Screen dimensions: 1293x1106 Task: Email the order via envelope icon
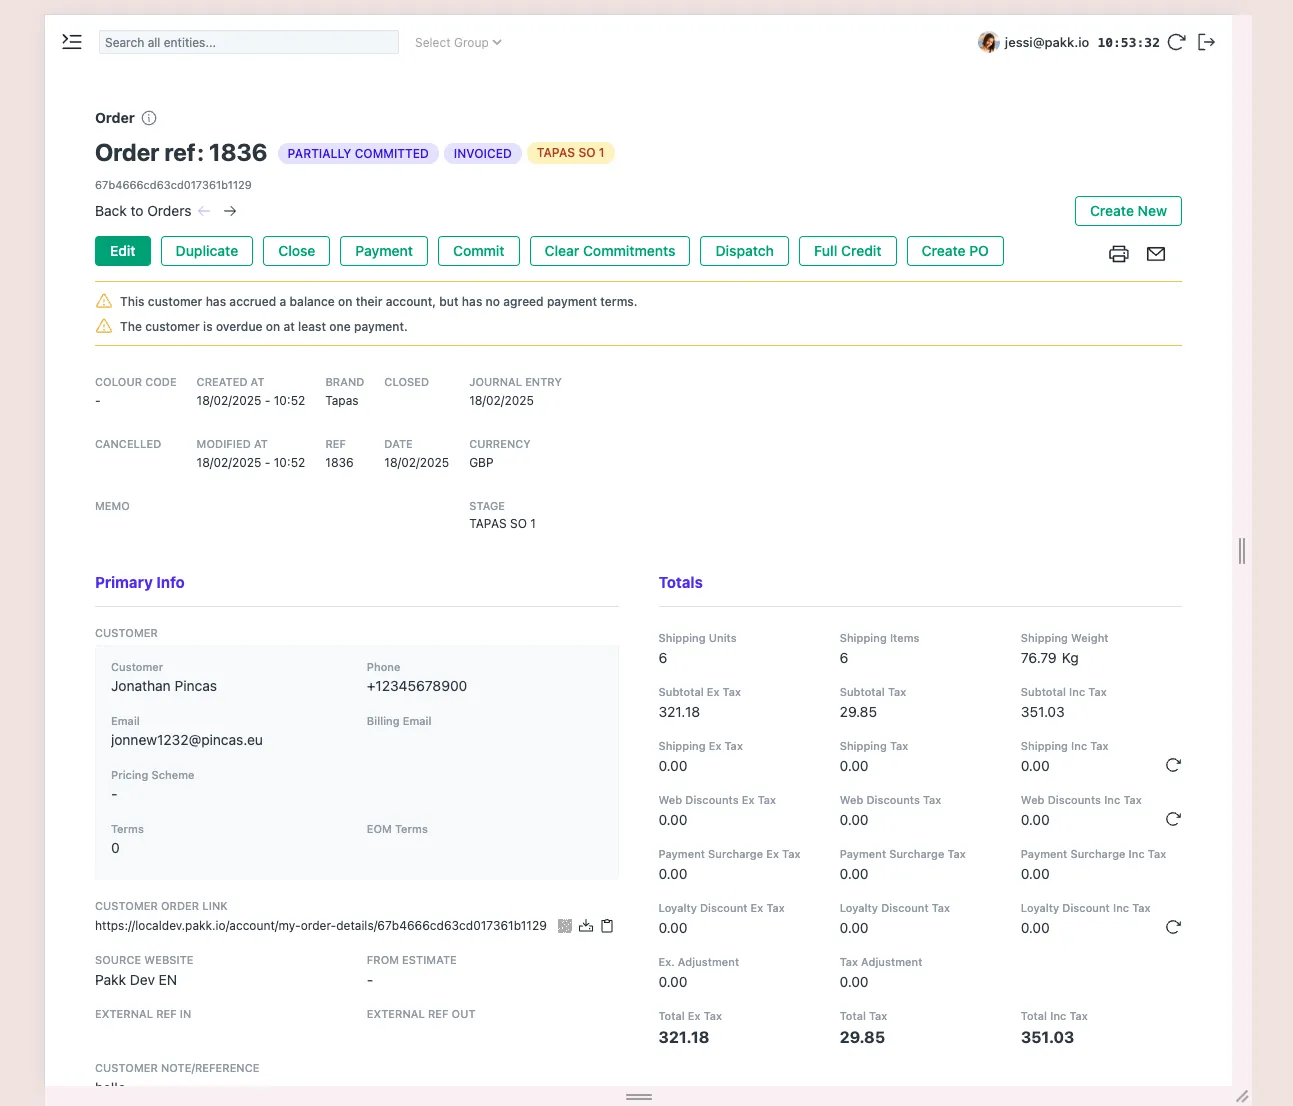point(1156,254)
